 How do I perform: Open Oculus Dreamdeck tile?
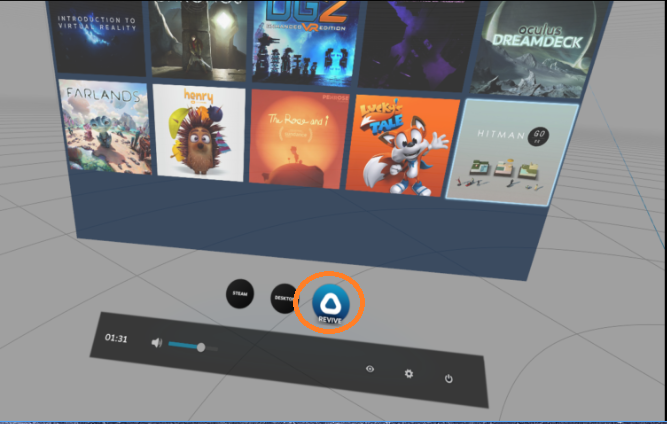coord(540,49)
